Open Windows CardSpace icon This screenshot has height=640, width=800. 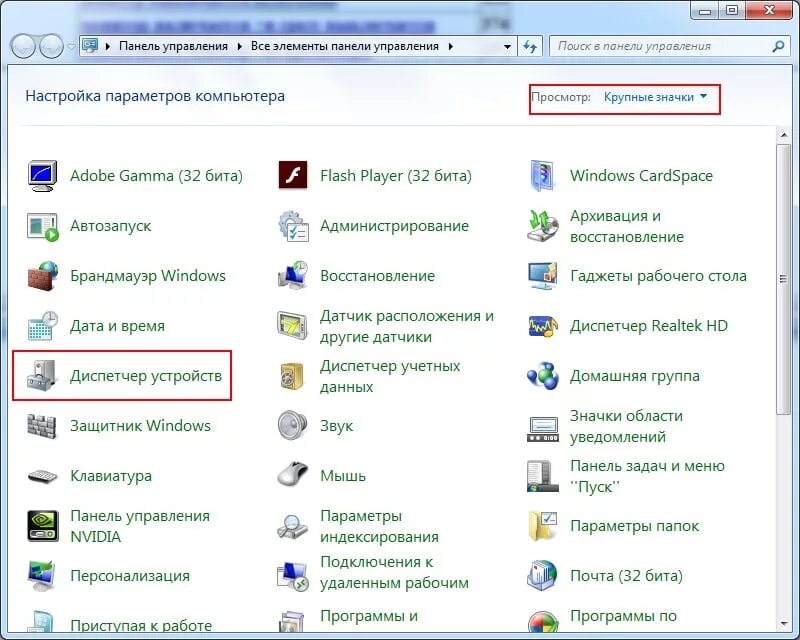pos(542,176)
